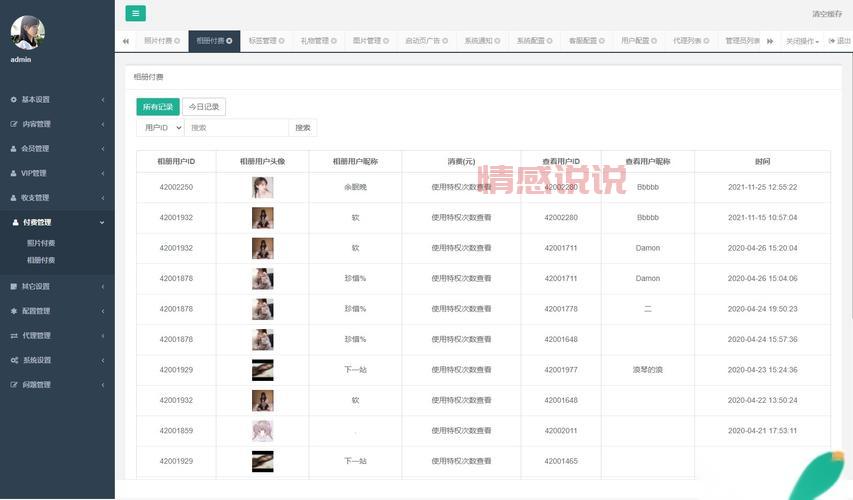This screenshot has width=853, height=500.
Task: Open avatar thumbnail in the 2020-04-23 15:24:36 row
Action: pyautogui.click(x=263, y=370)
